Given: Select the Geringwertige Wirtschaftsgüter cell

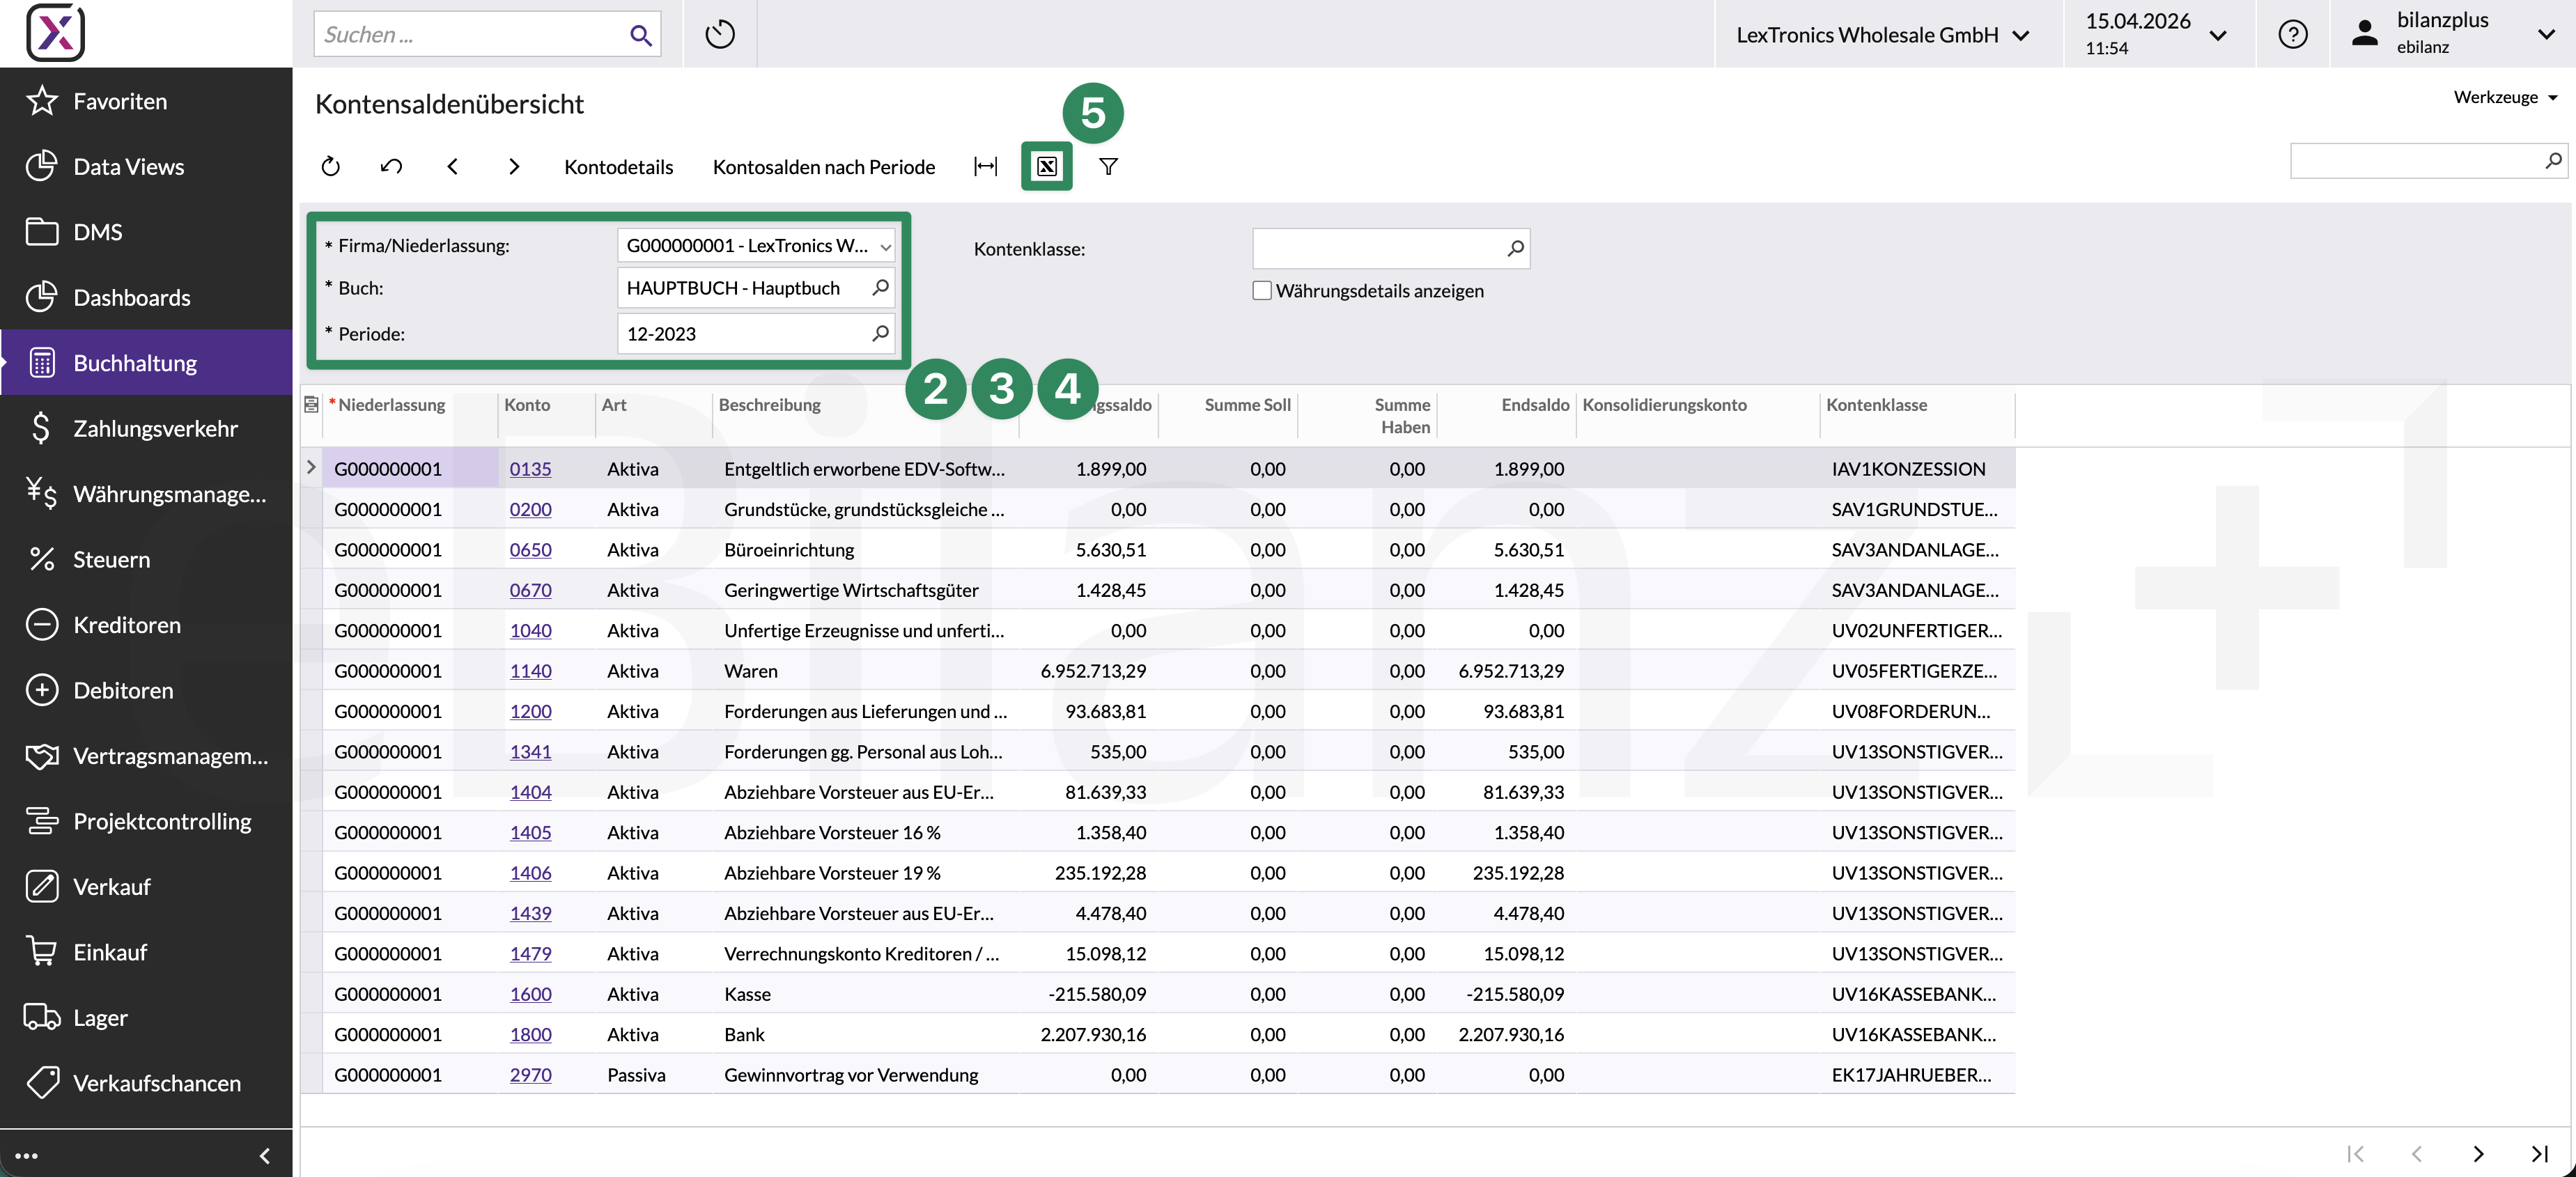Looking at the screenshot, I should click(864, 590).
